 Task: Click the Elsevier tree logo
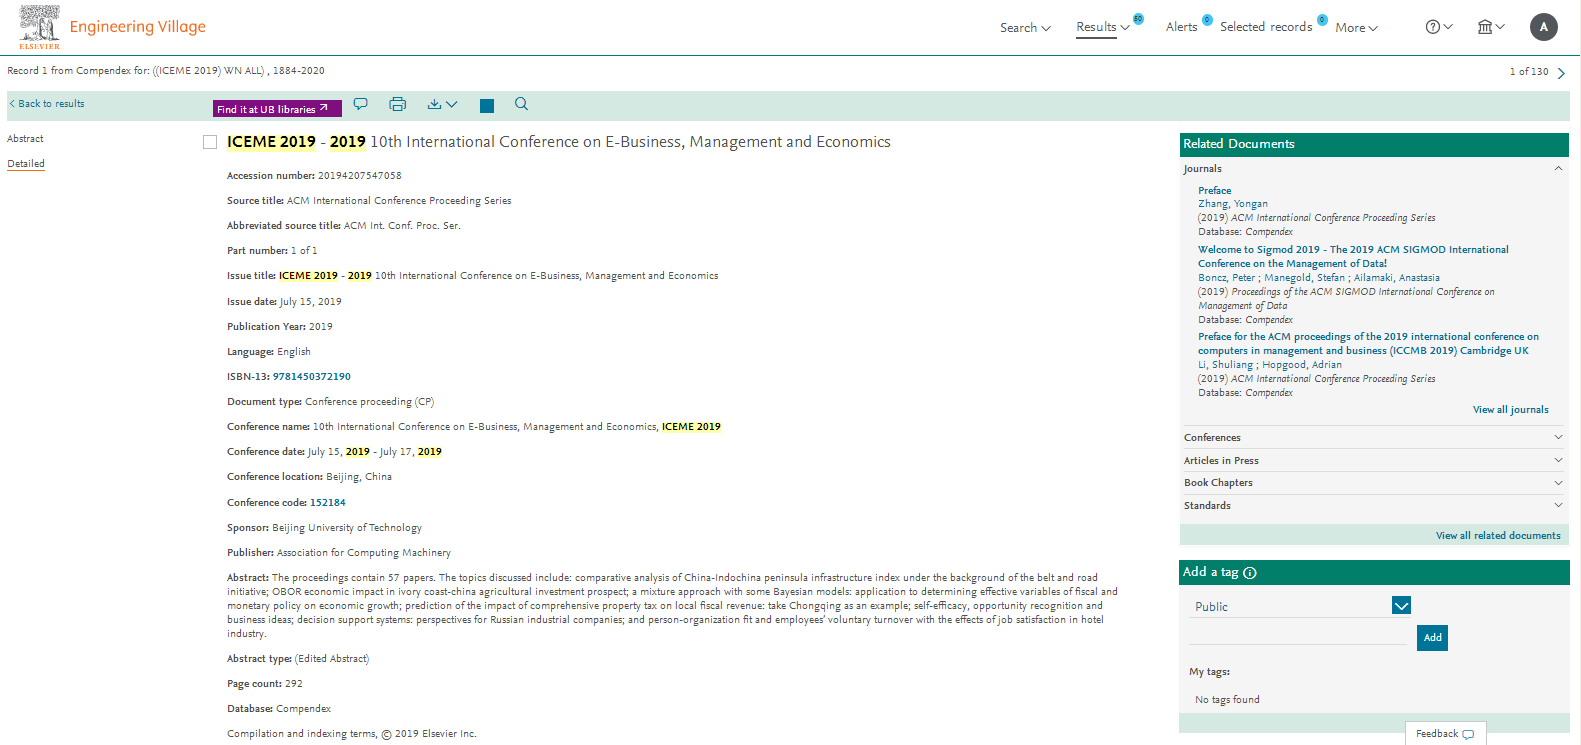39,26
